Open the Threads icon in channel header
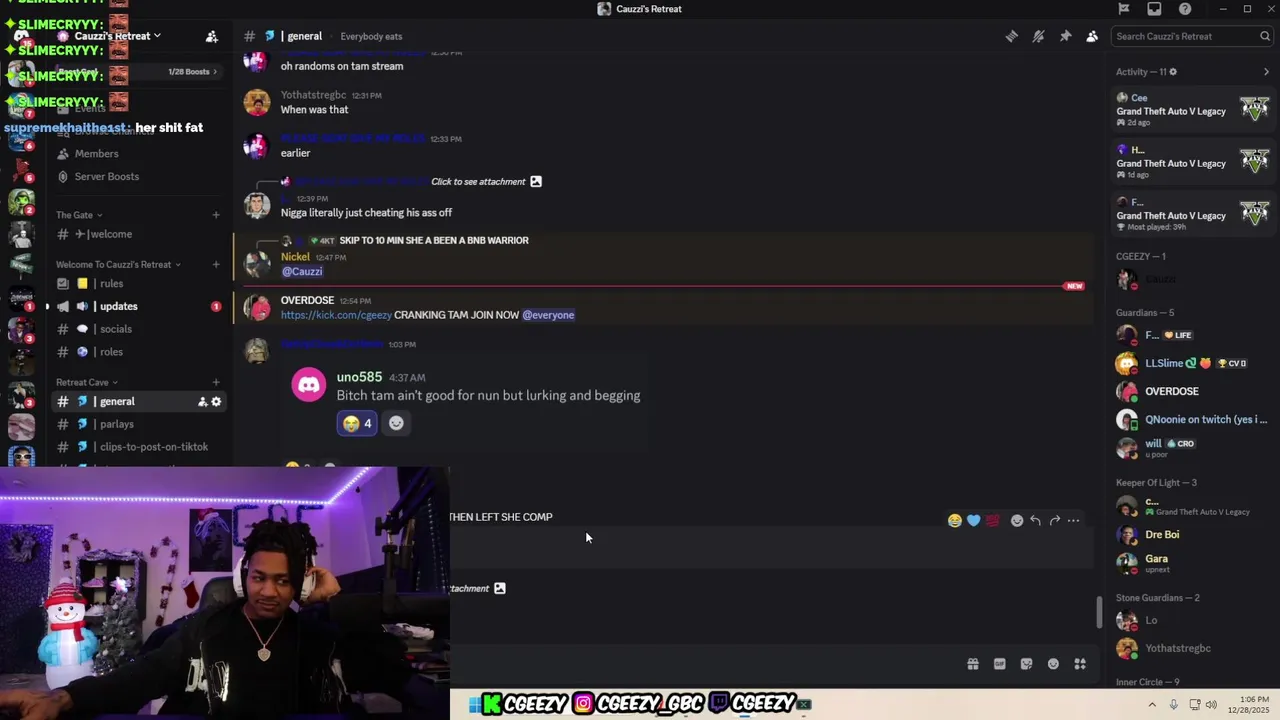This screenshot has height=720, width=1280. (1011, 36)
